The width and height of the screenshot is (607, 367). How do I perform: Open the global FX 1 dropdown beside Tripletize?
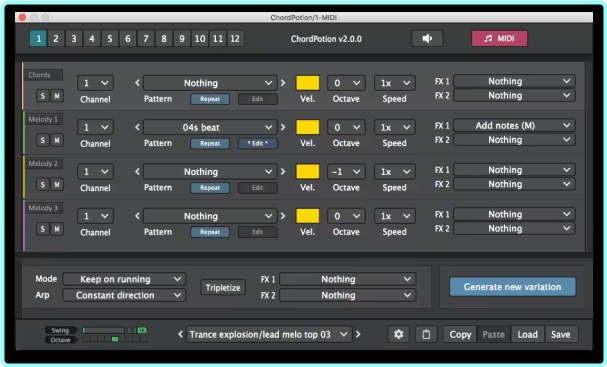pyautogui.click(x=348, y=279)
